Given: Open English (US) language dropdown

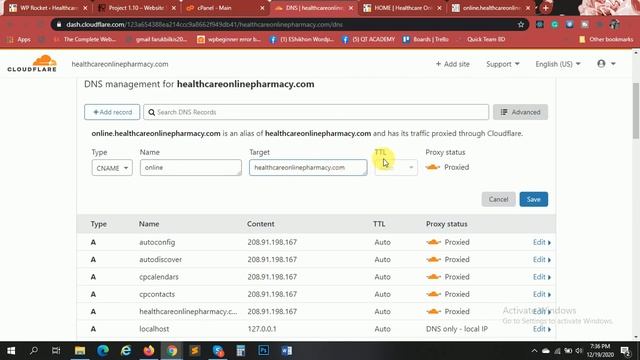Looking at the screenshot, I should click(558, 64).
